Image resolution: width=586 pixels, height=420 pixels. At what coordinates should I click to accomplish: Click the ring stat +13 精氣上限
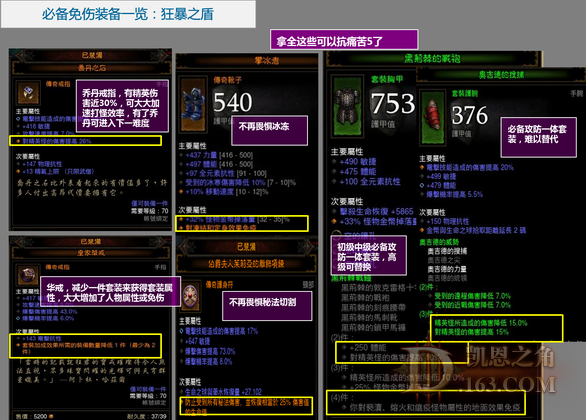pos(58,172)
